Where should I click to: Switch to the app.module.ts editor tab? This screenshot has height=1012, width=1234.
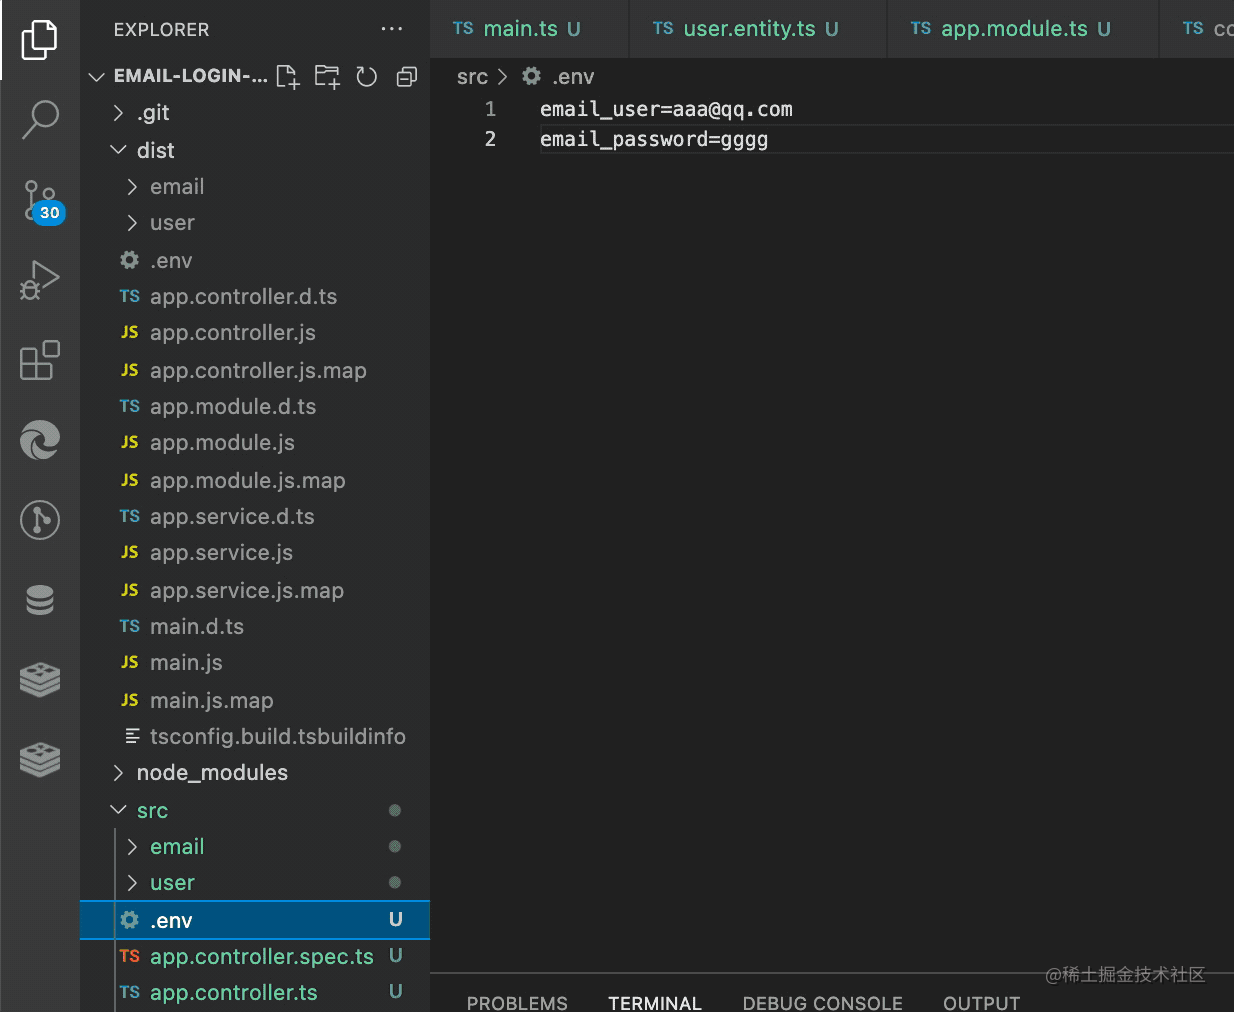pos(1013,29)
